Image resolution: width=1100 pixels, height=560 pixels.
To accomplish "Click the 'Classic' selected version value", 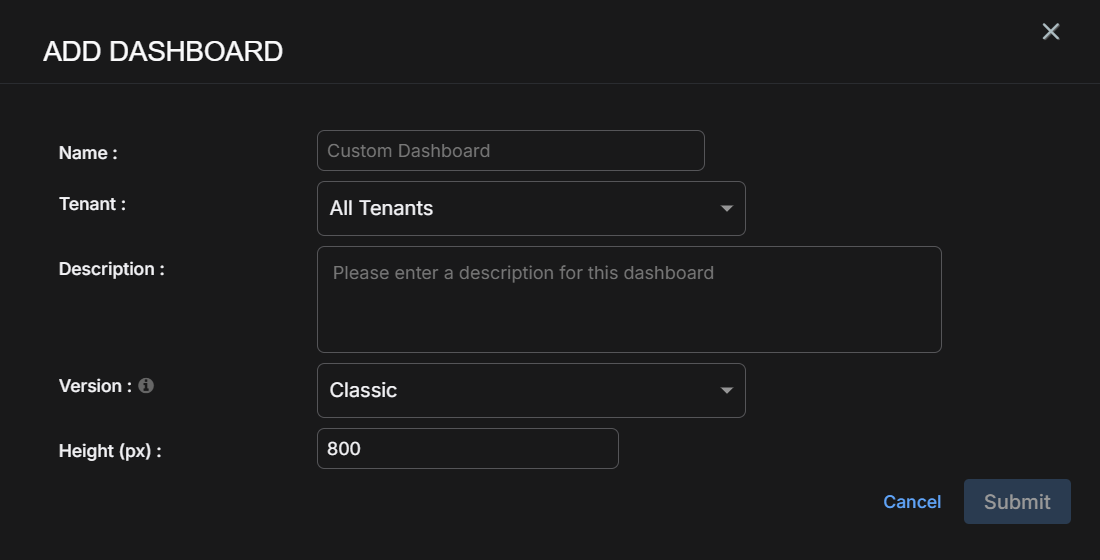I will pos(363,390).
